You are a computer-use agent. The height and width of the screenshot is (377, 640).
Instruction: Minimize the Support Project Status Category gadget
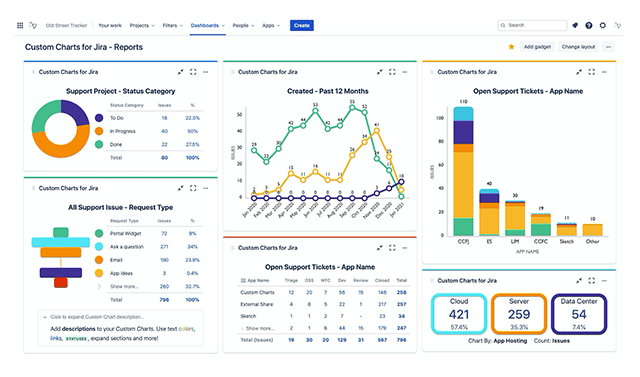click(x=180, y=72)
